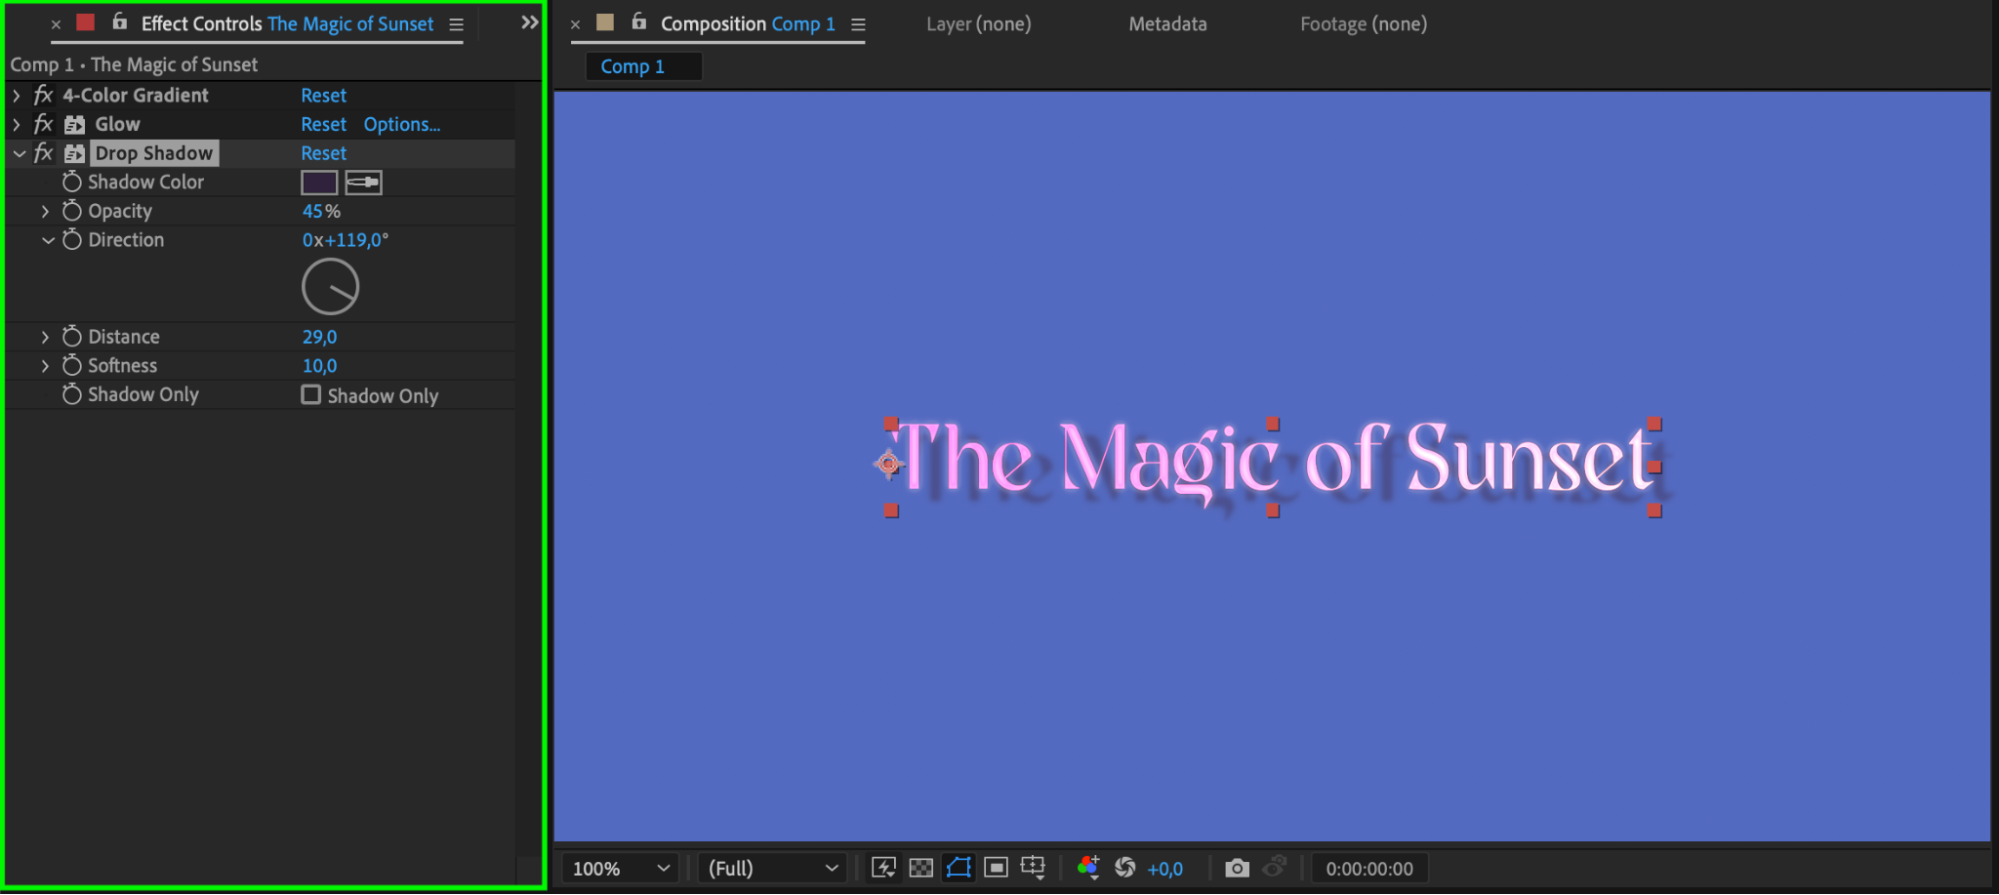Click the Region of Interest icon
The height and width of the screenshot is (895, 1999).
(x=996, y=868)
